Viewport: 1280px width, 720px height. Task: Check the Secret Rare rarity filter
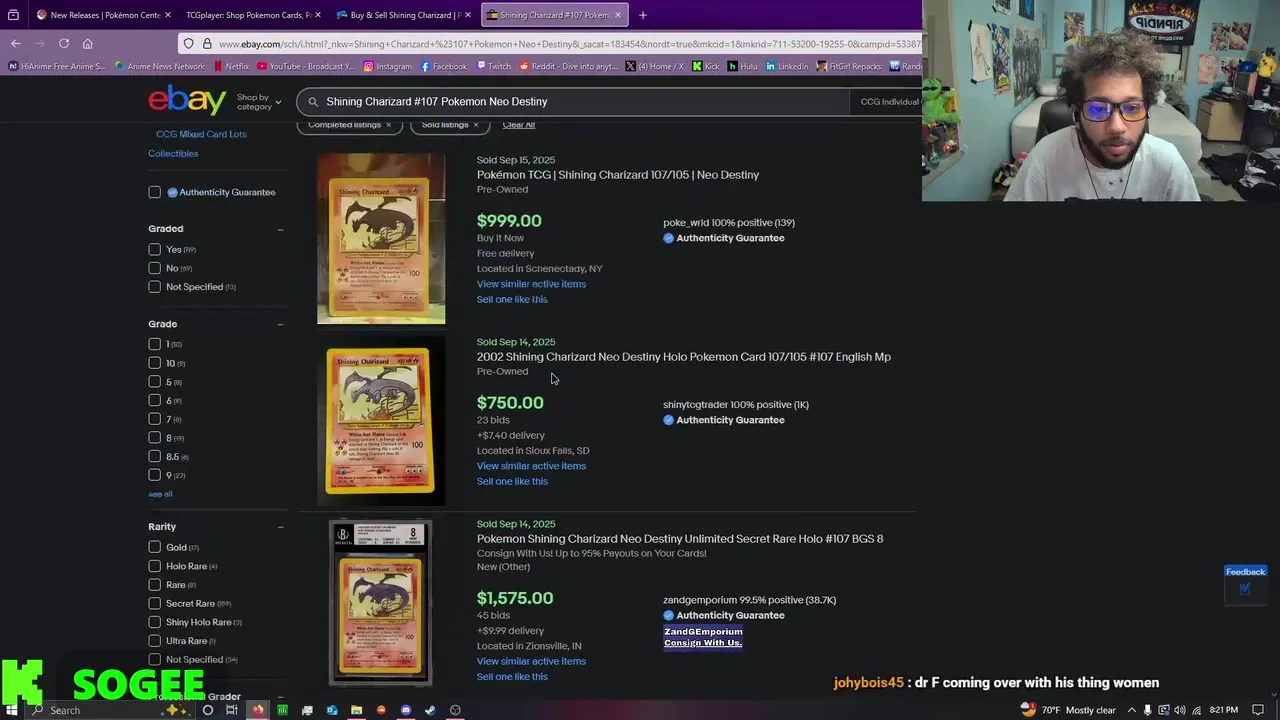(x=154, y=604)
